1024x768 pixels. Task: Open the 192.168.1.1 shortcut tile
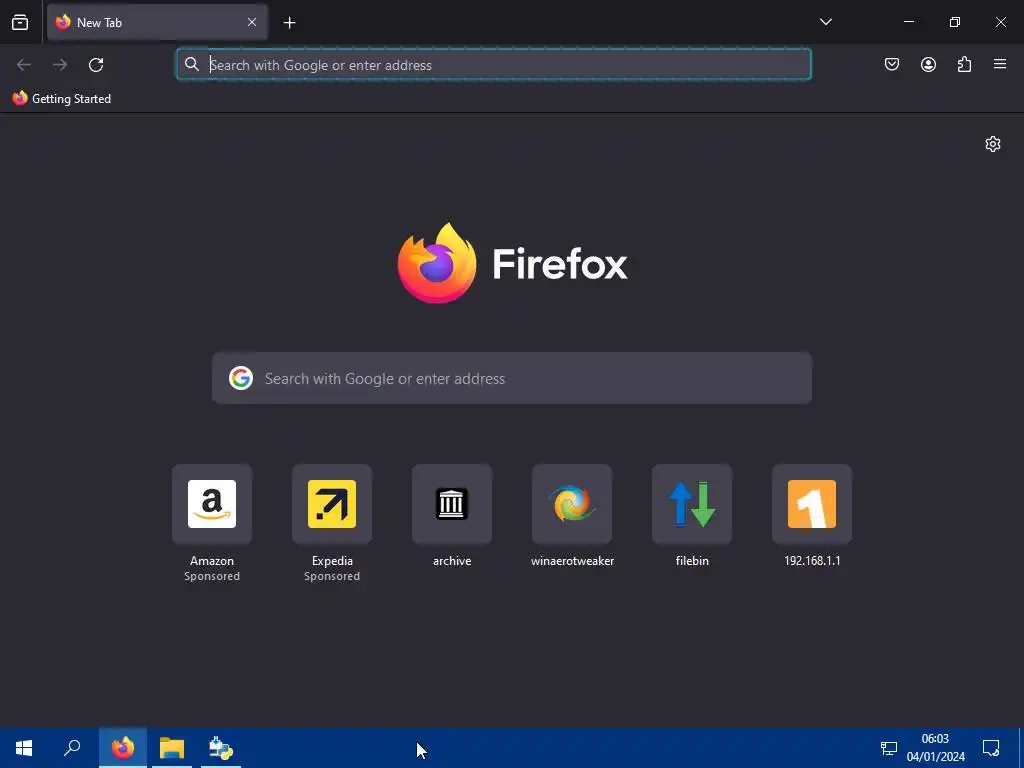[812, 504]
